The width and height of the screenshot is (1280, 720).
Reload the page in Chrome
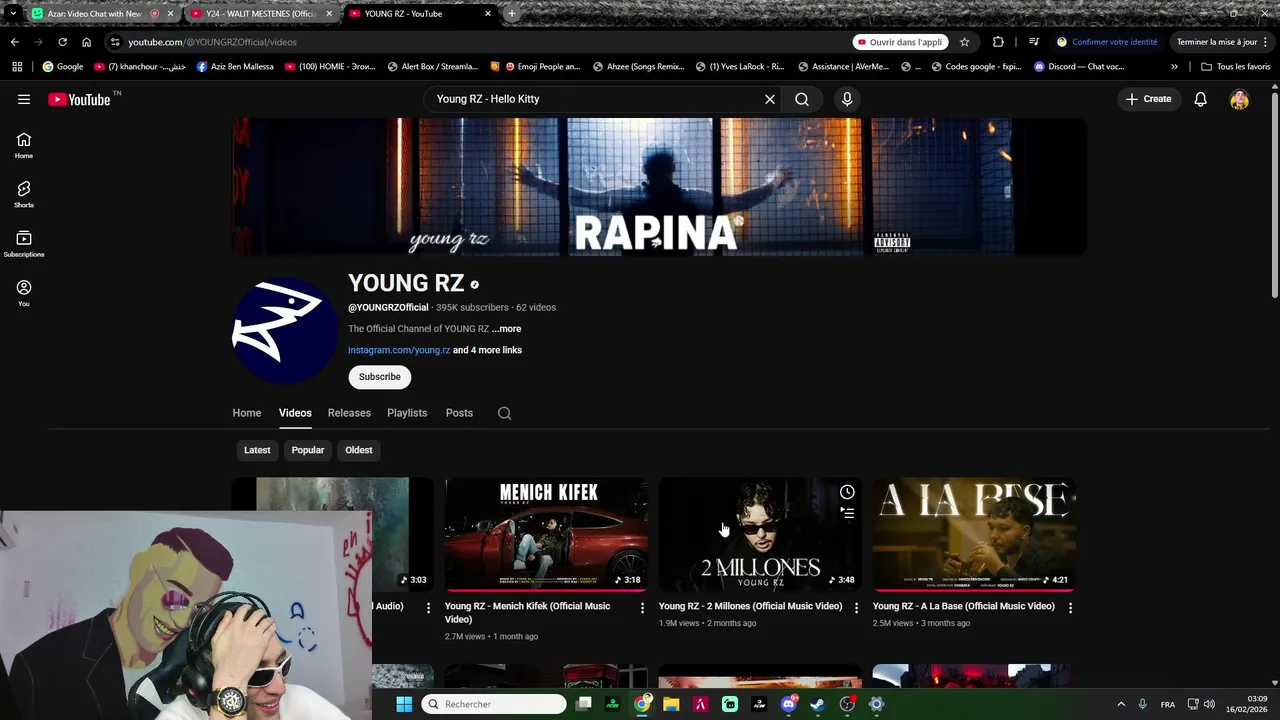(62, 42)
